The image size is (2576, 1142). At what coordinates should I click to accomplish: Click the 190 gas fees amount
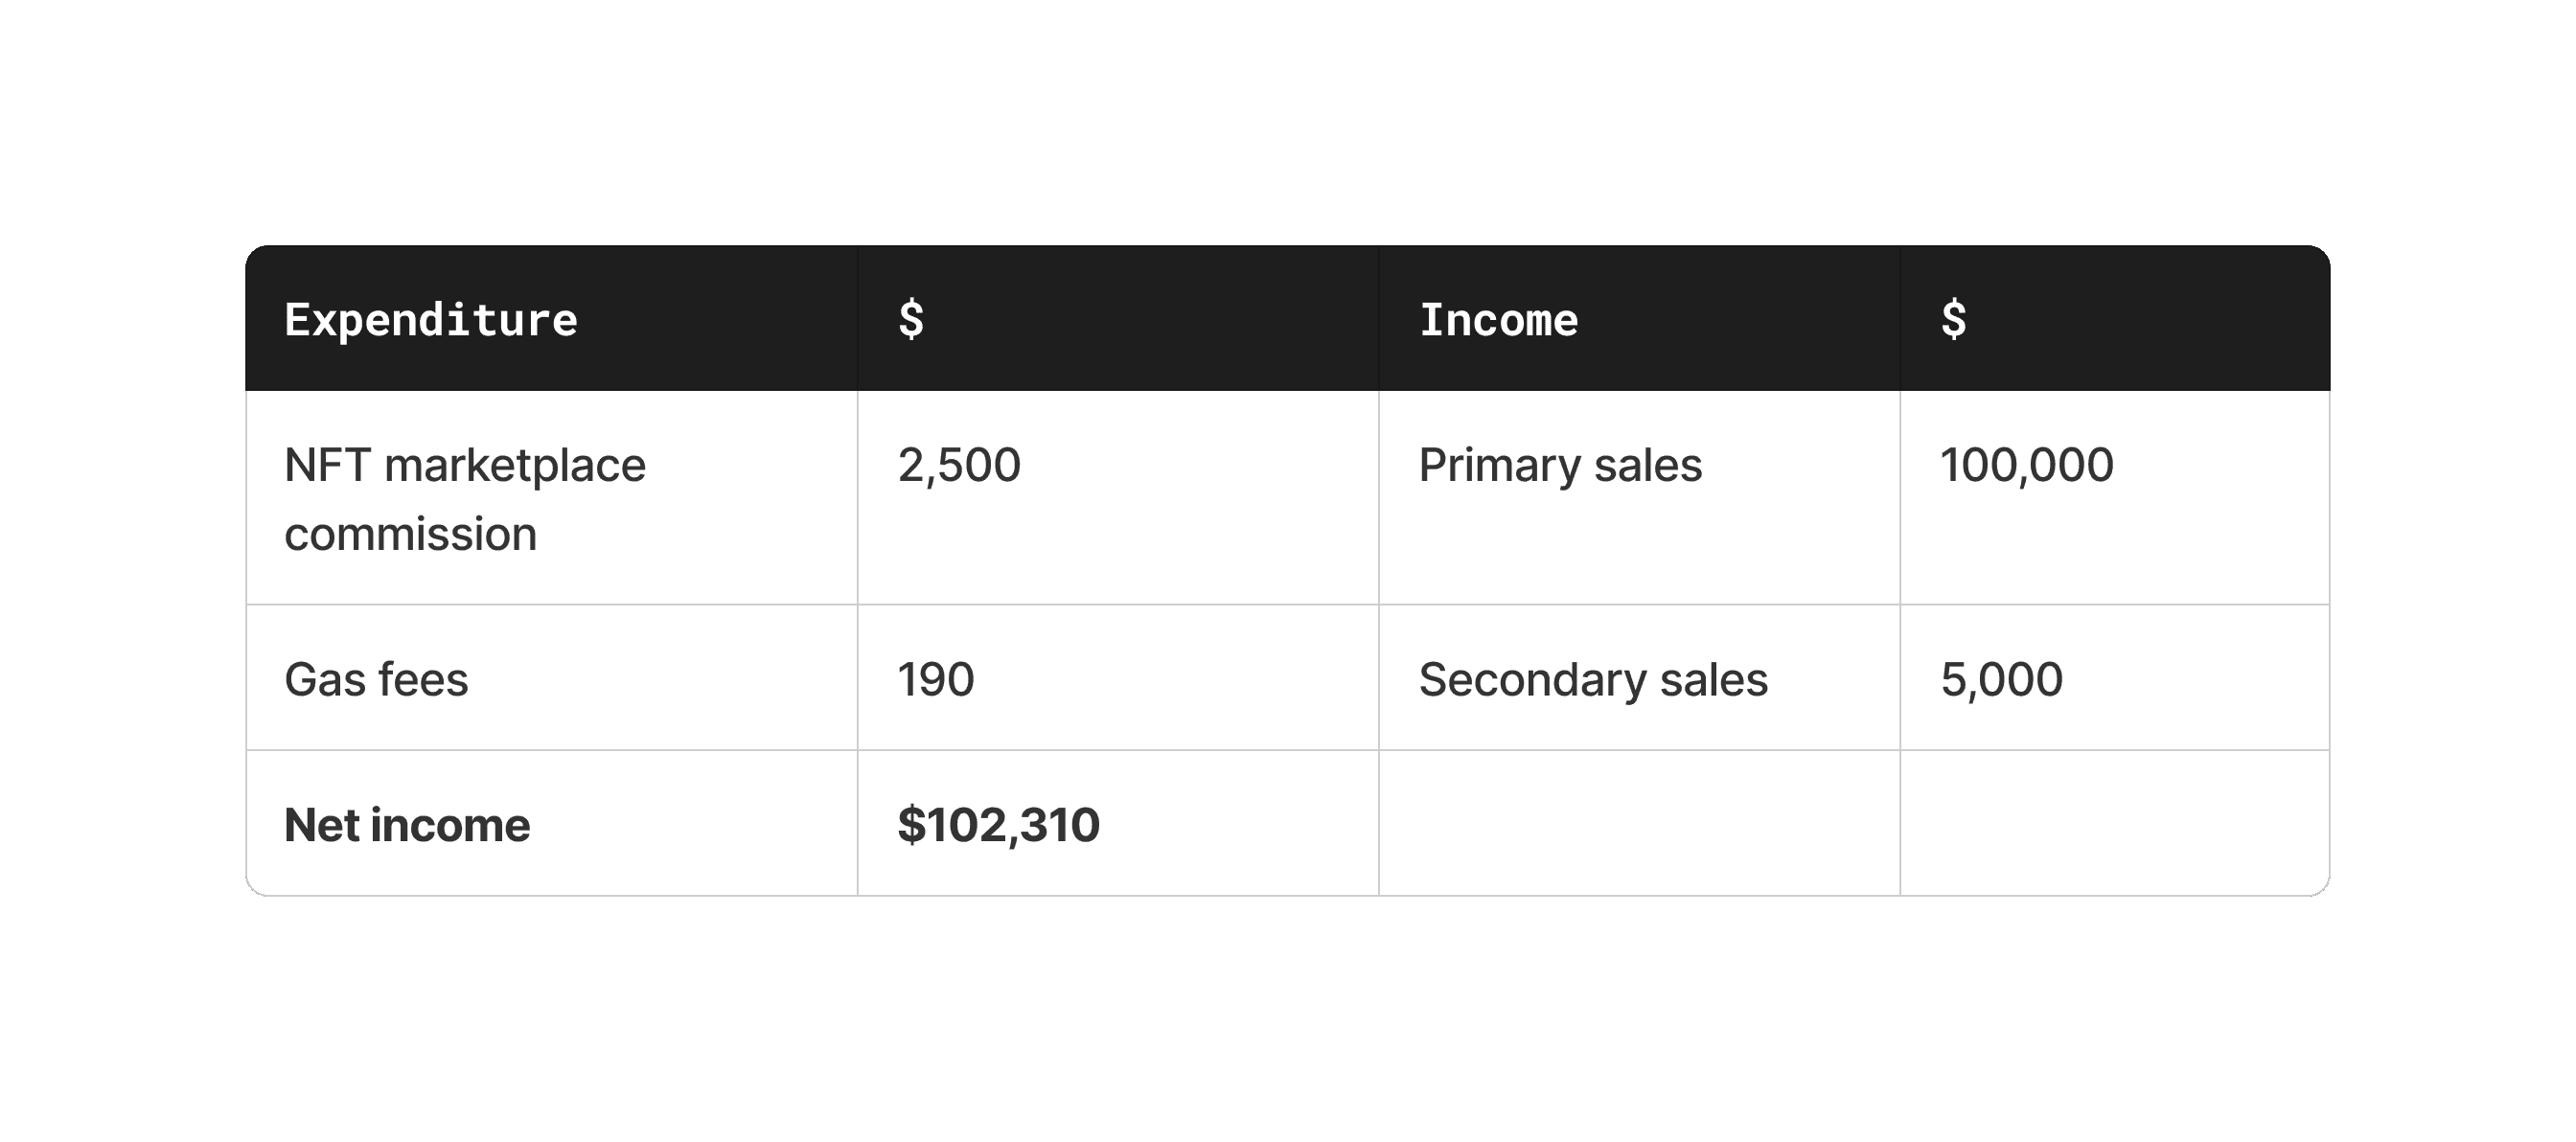[x=935, y=679]
